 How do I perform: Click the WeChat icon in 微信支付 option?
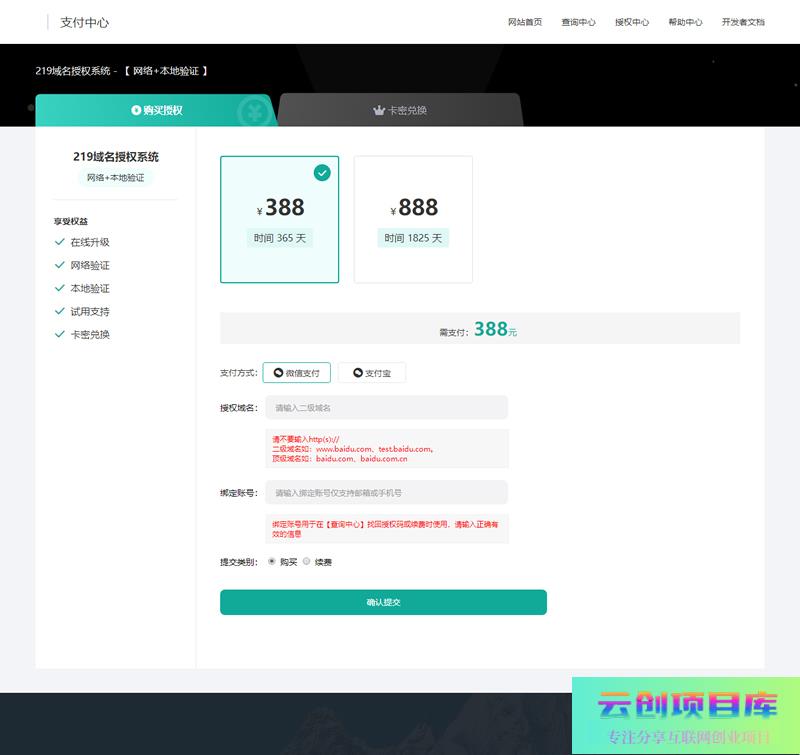(278, 373)
